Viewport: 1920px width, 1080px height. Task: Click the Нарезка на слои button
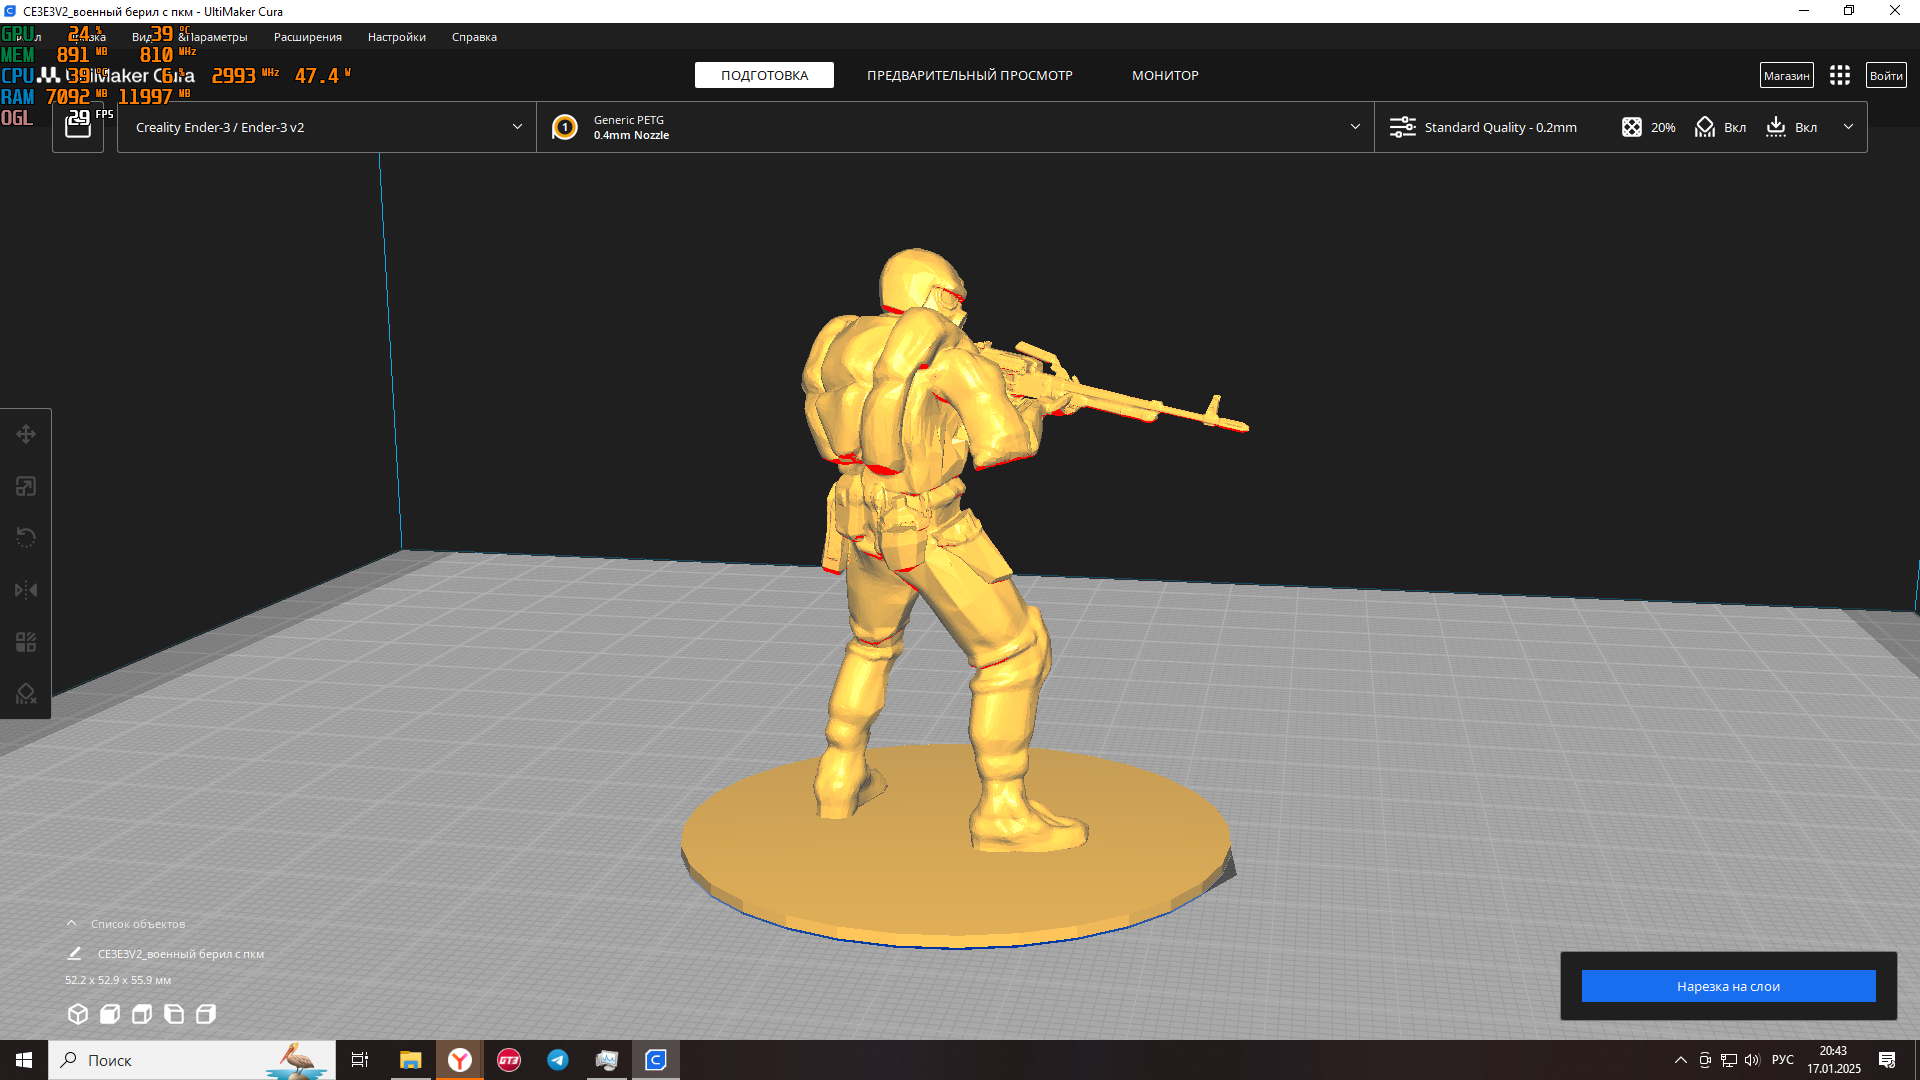[x=1728, y=986]
